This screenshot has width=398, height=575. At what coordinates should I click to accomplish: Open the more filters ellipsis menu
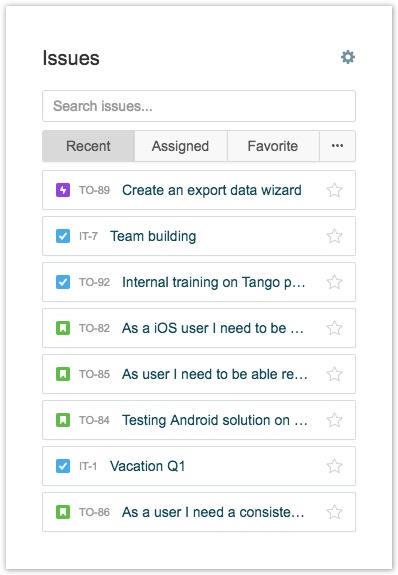click(x=337, y=146)
